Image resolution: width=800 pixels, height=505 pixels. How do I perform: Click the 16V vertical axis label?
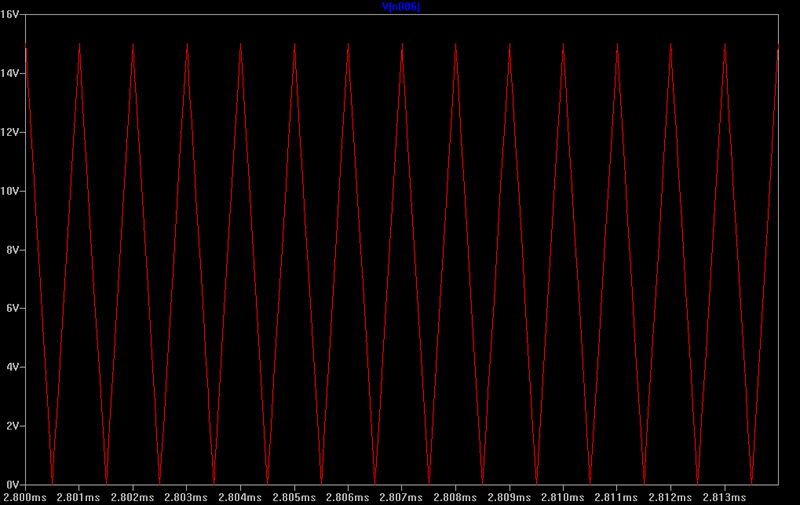11,15
